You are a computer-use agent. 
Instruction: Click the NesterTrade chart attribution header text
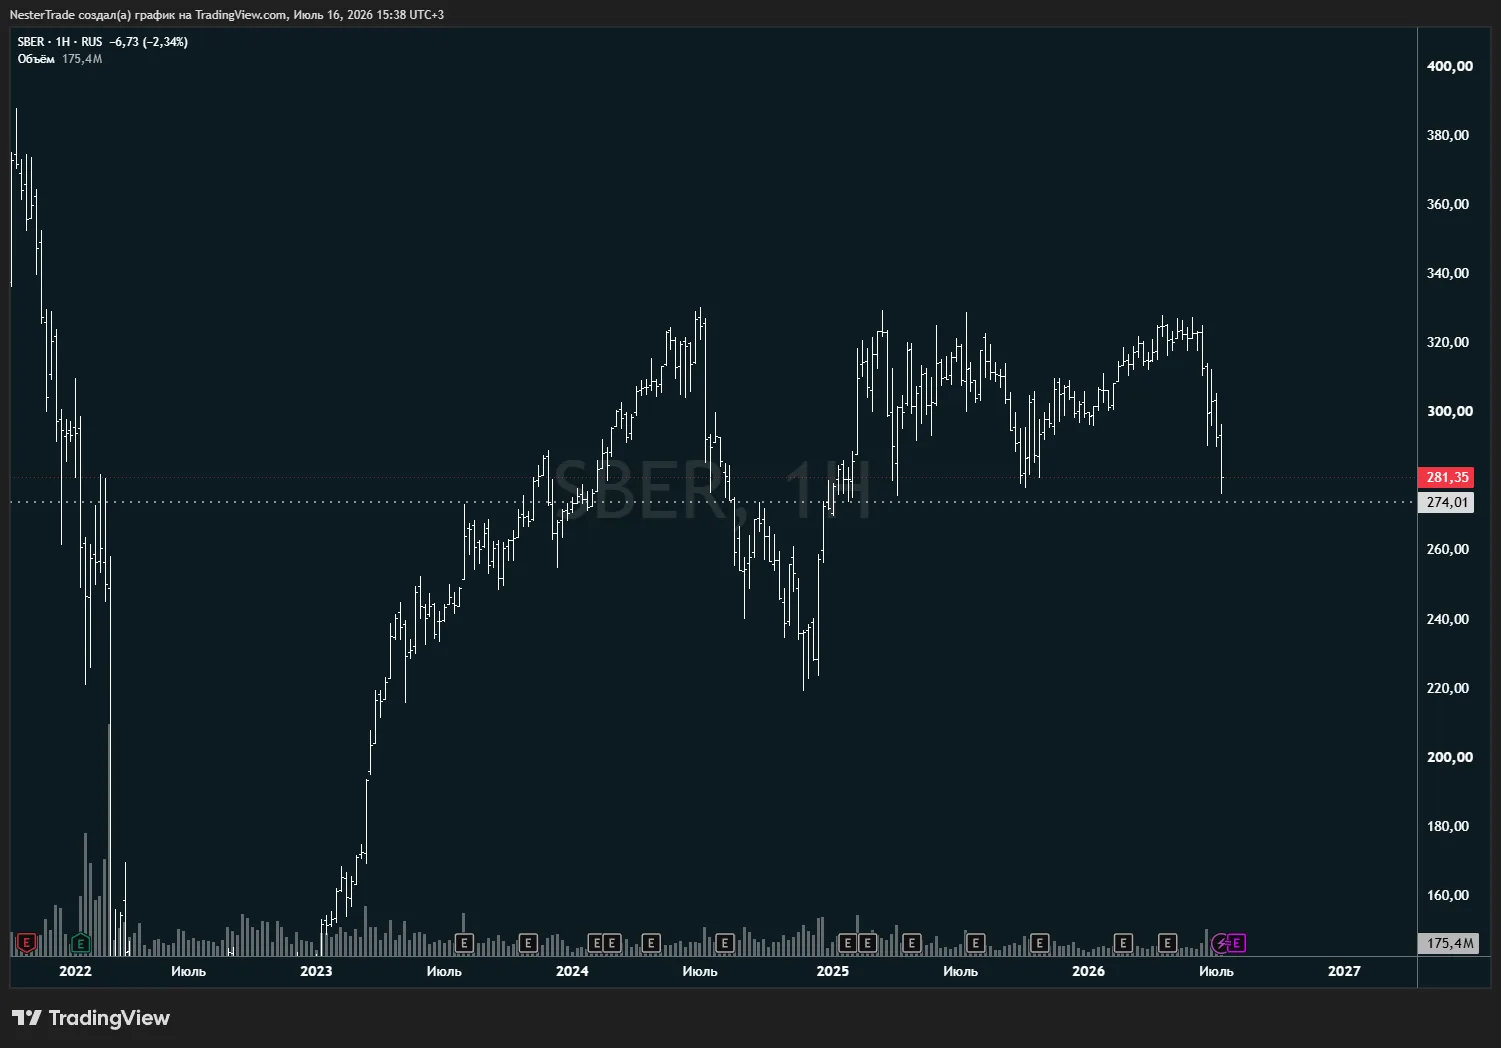[x=227, y=15]
